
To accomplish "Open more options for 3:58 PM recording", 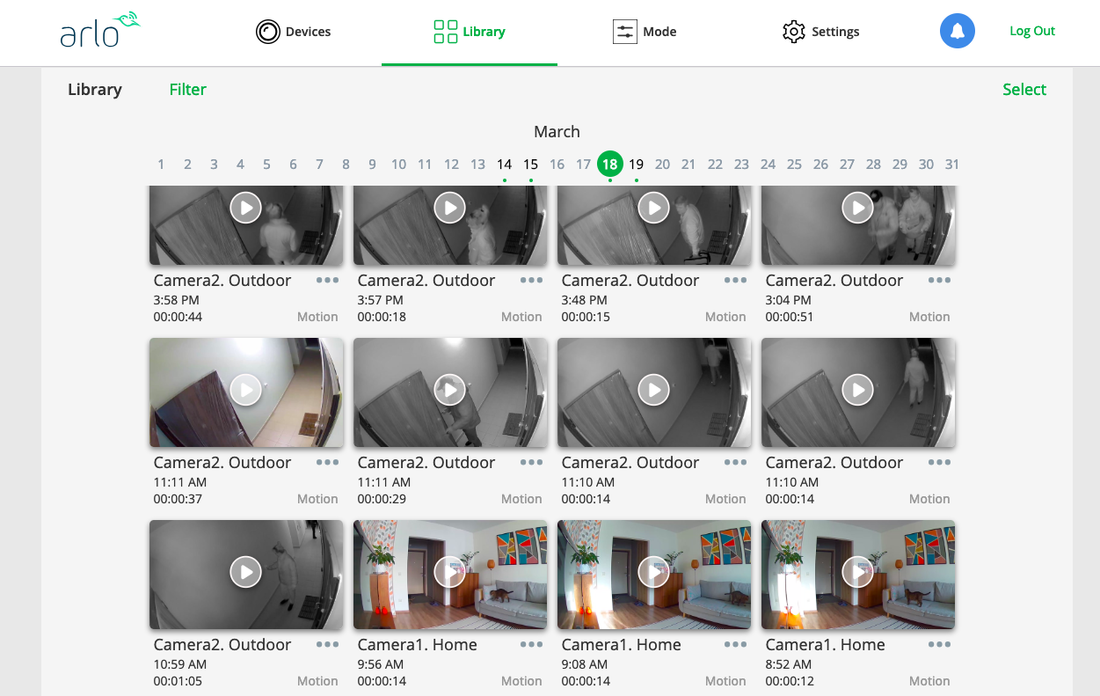I will pyautogui.click(x=327, y=280).
